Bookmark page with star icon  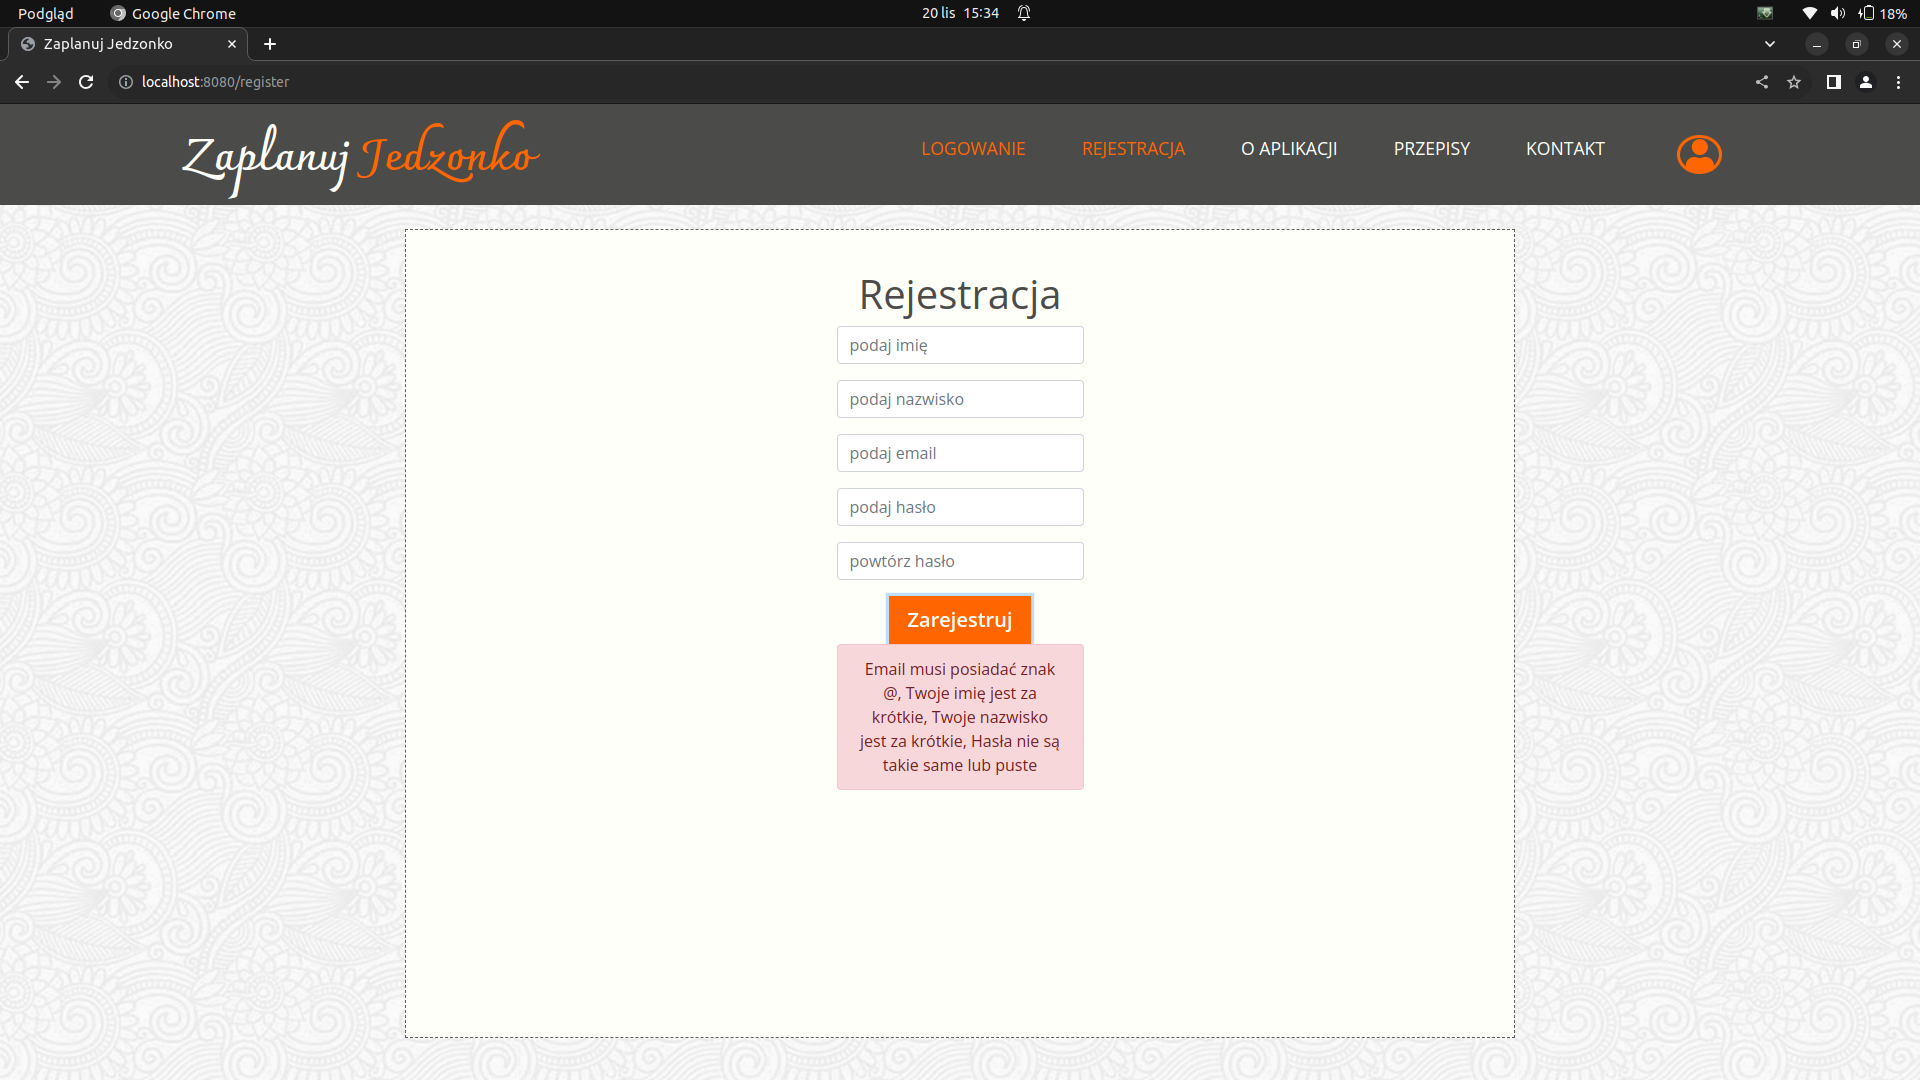coord(1794,82)
